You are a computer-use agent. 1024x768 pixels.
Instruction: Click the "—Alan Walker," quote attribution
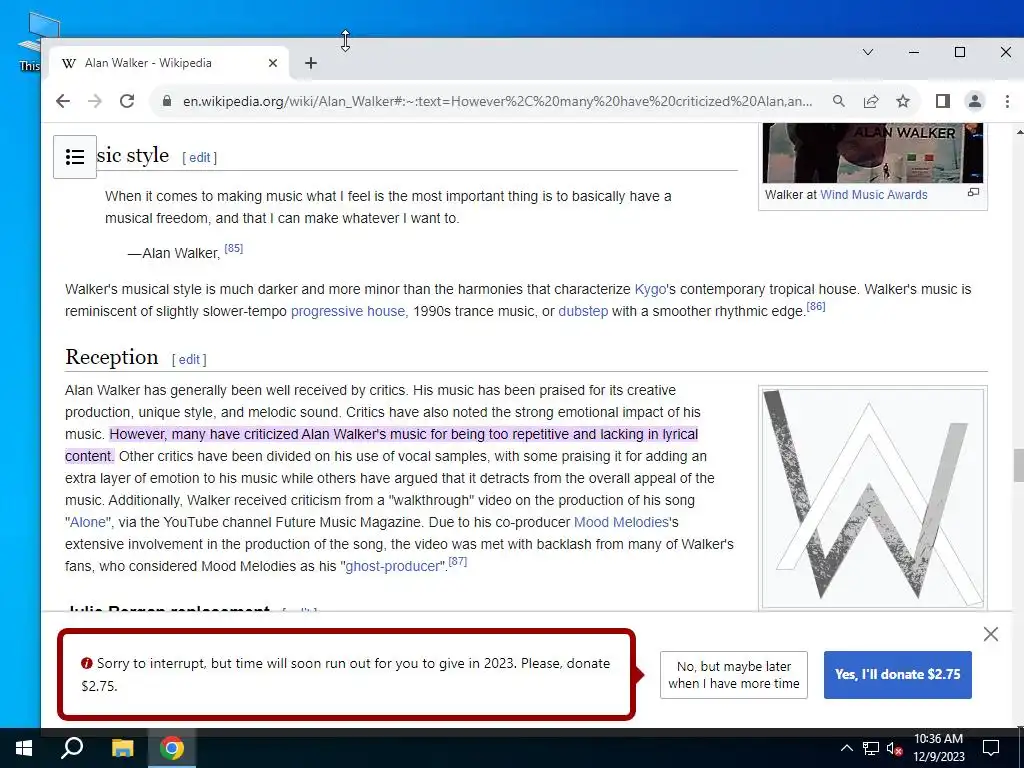(x=174, y=253)
